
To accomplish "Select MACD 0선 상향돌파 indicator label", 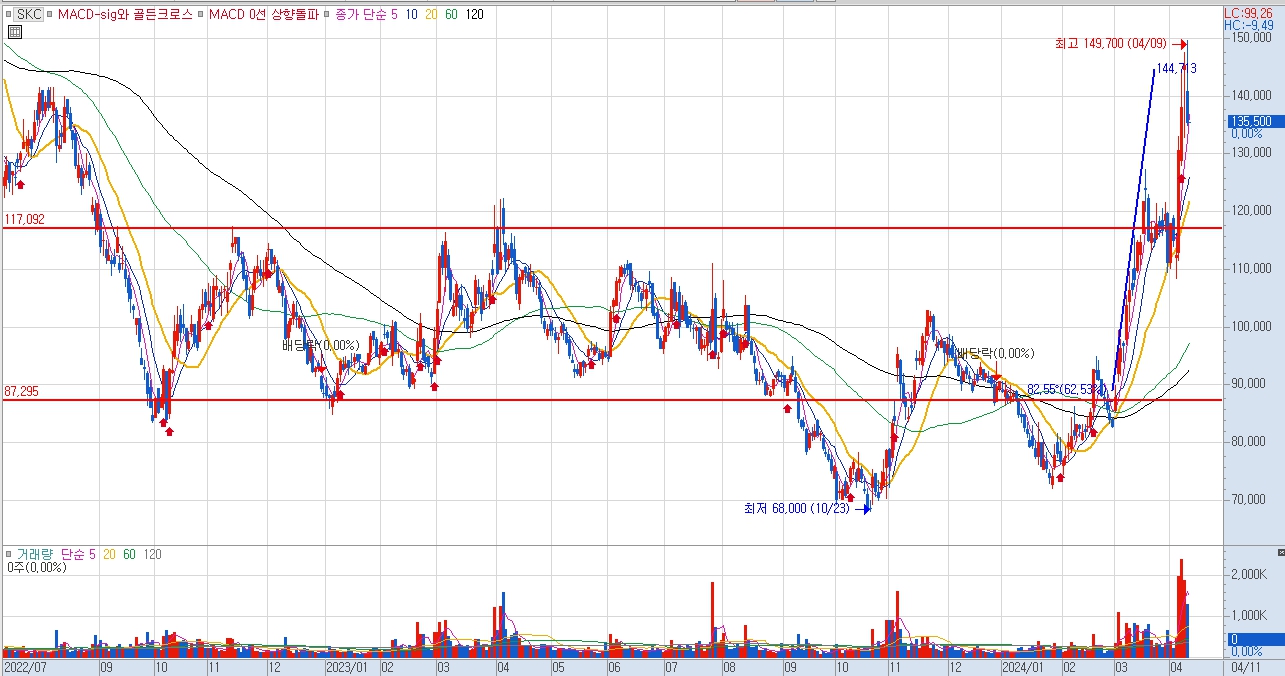I will (264, 15).
